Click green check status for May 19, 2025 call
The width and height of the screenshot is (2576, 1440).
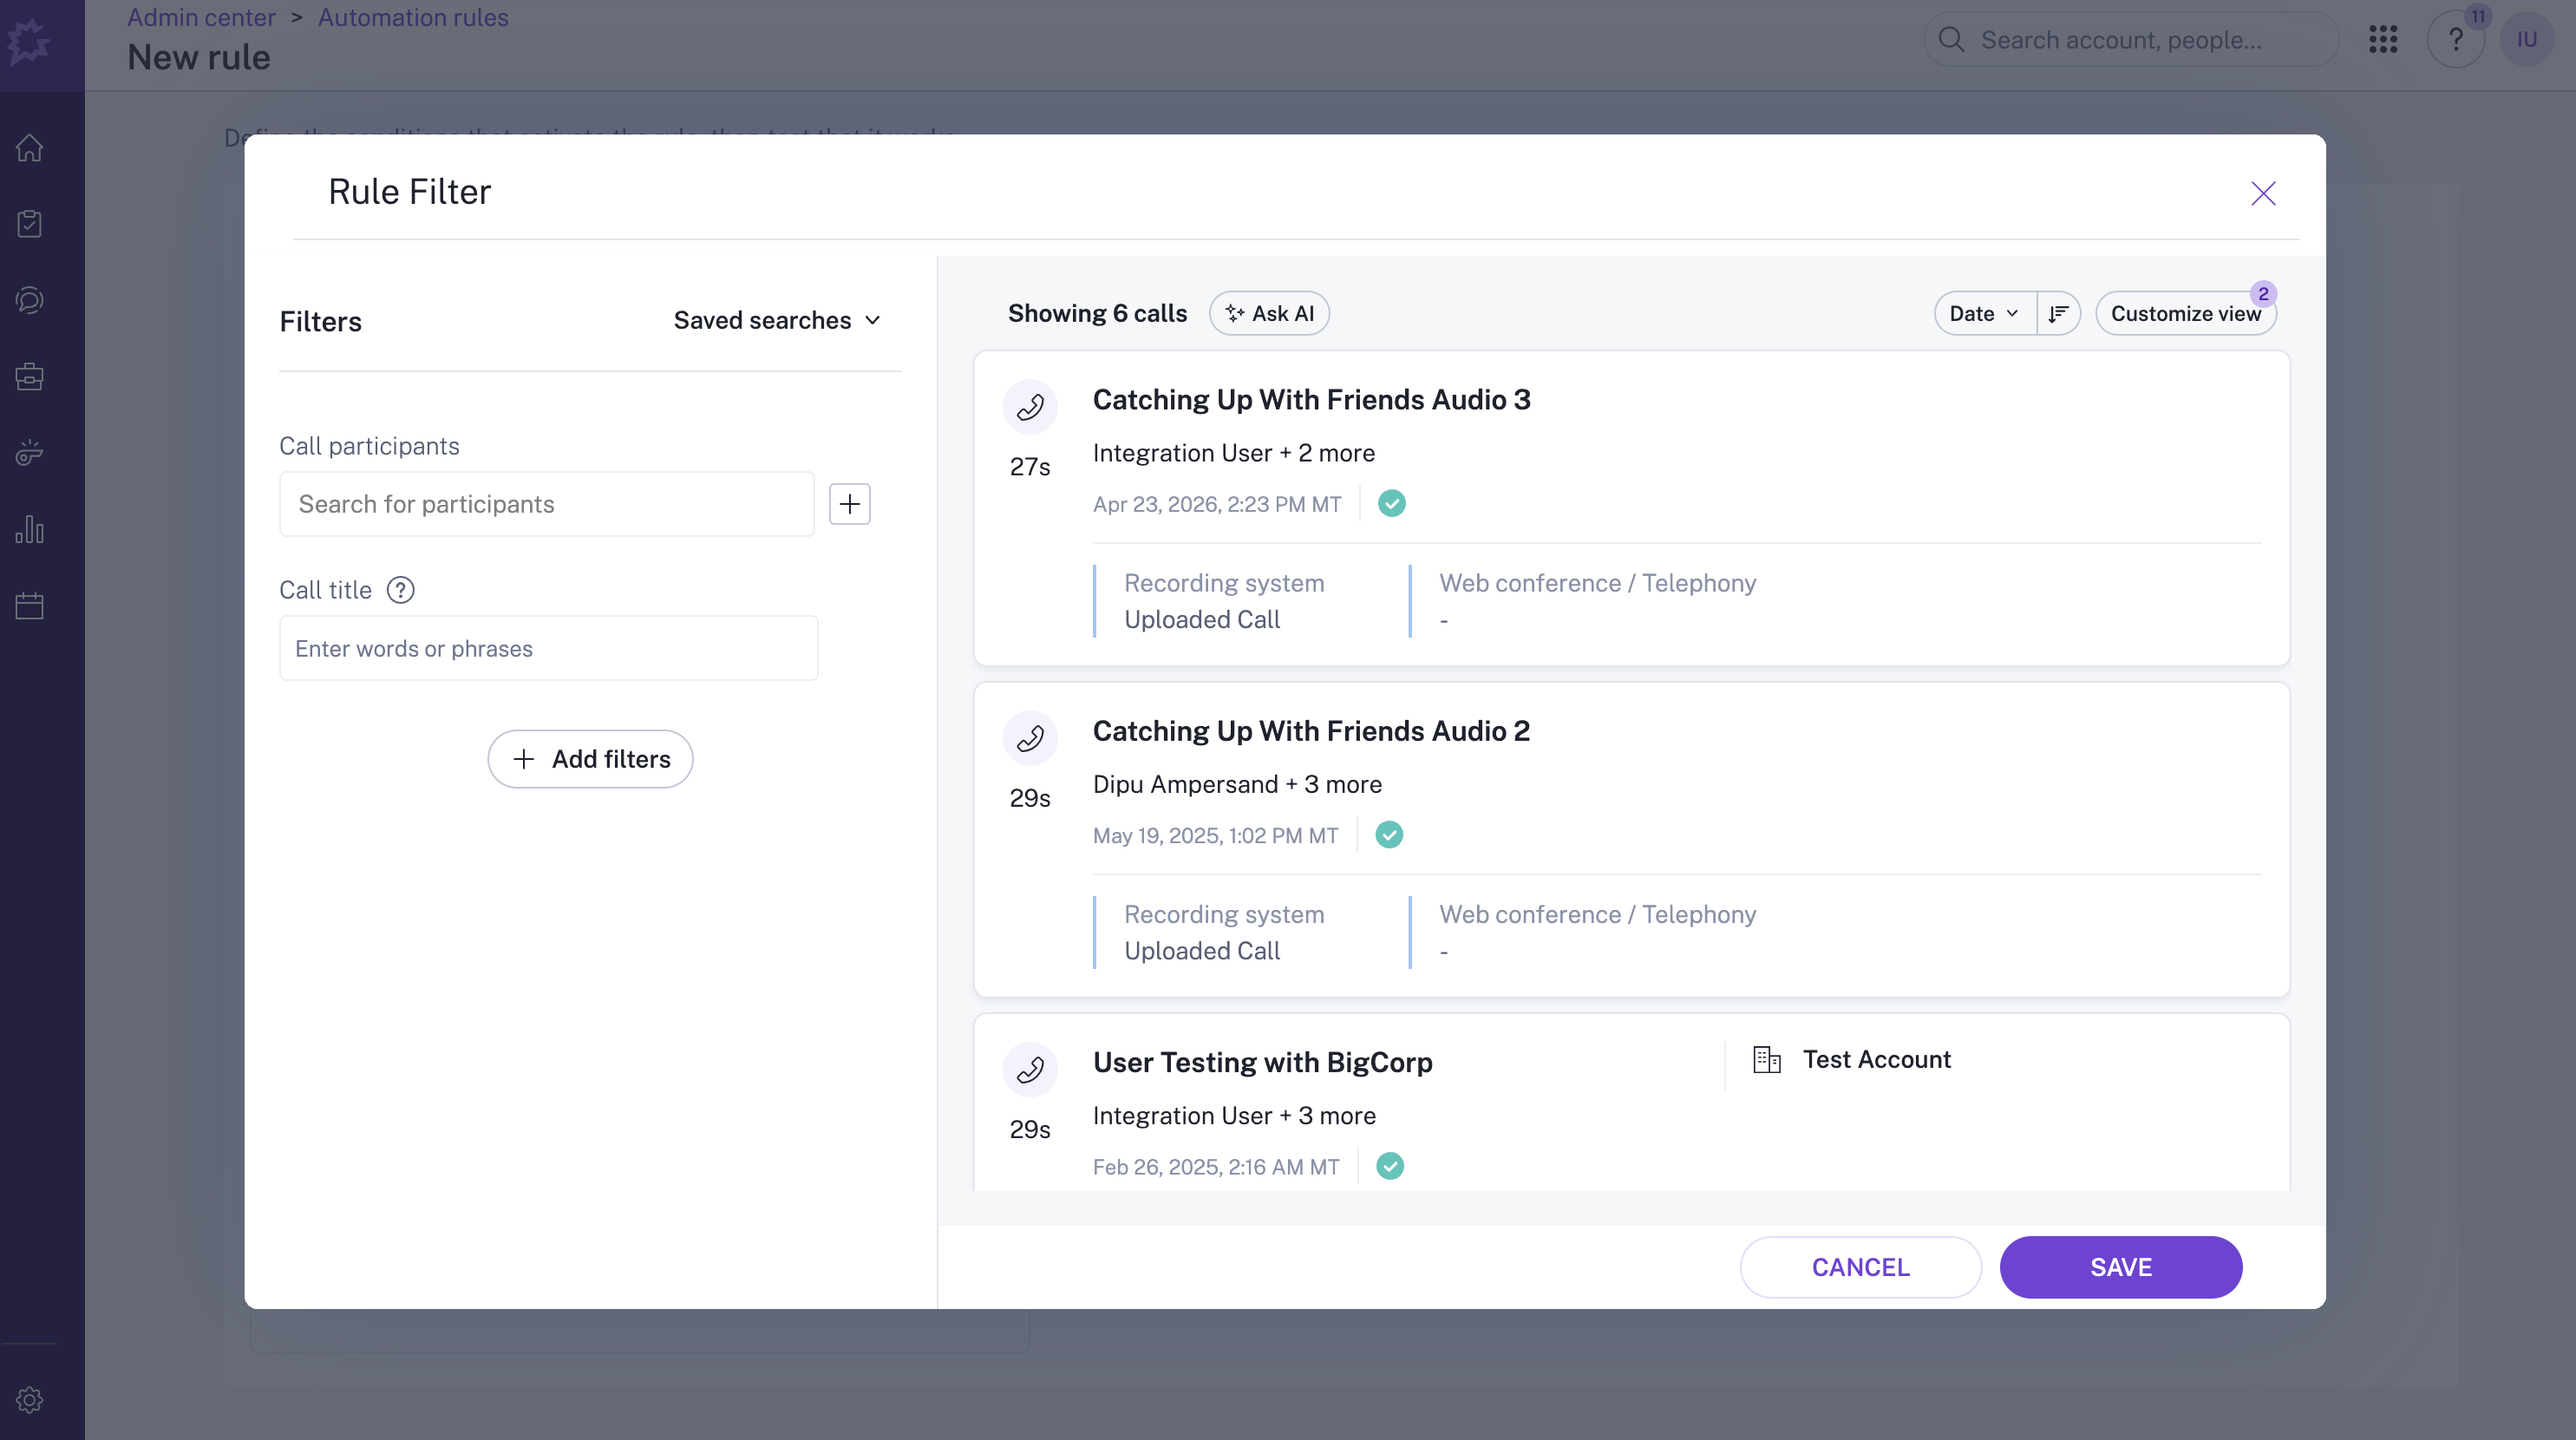[x=1389, y=834]
